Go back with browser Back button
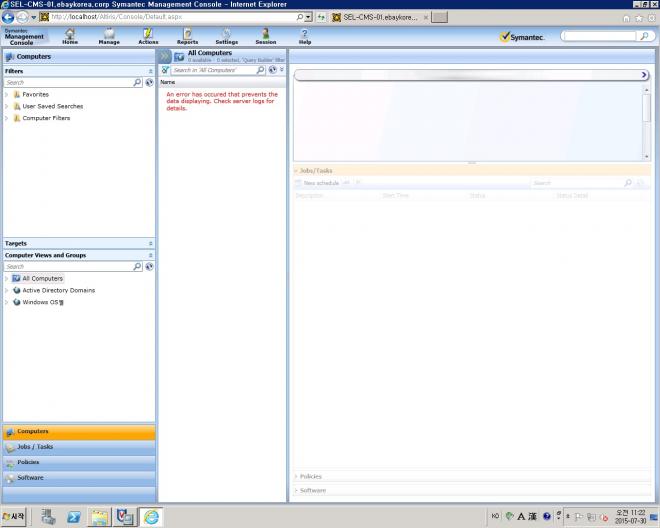This screenshot has height=528, width=660. [8, 17]
